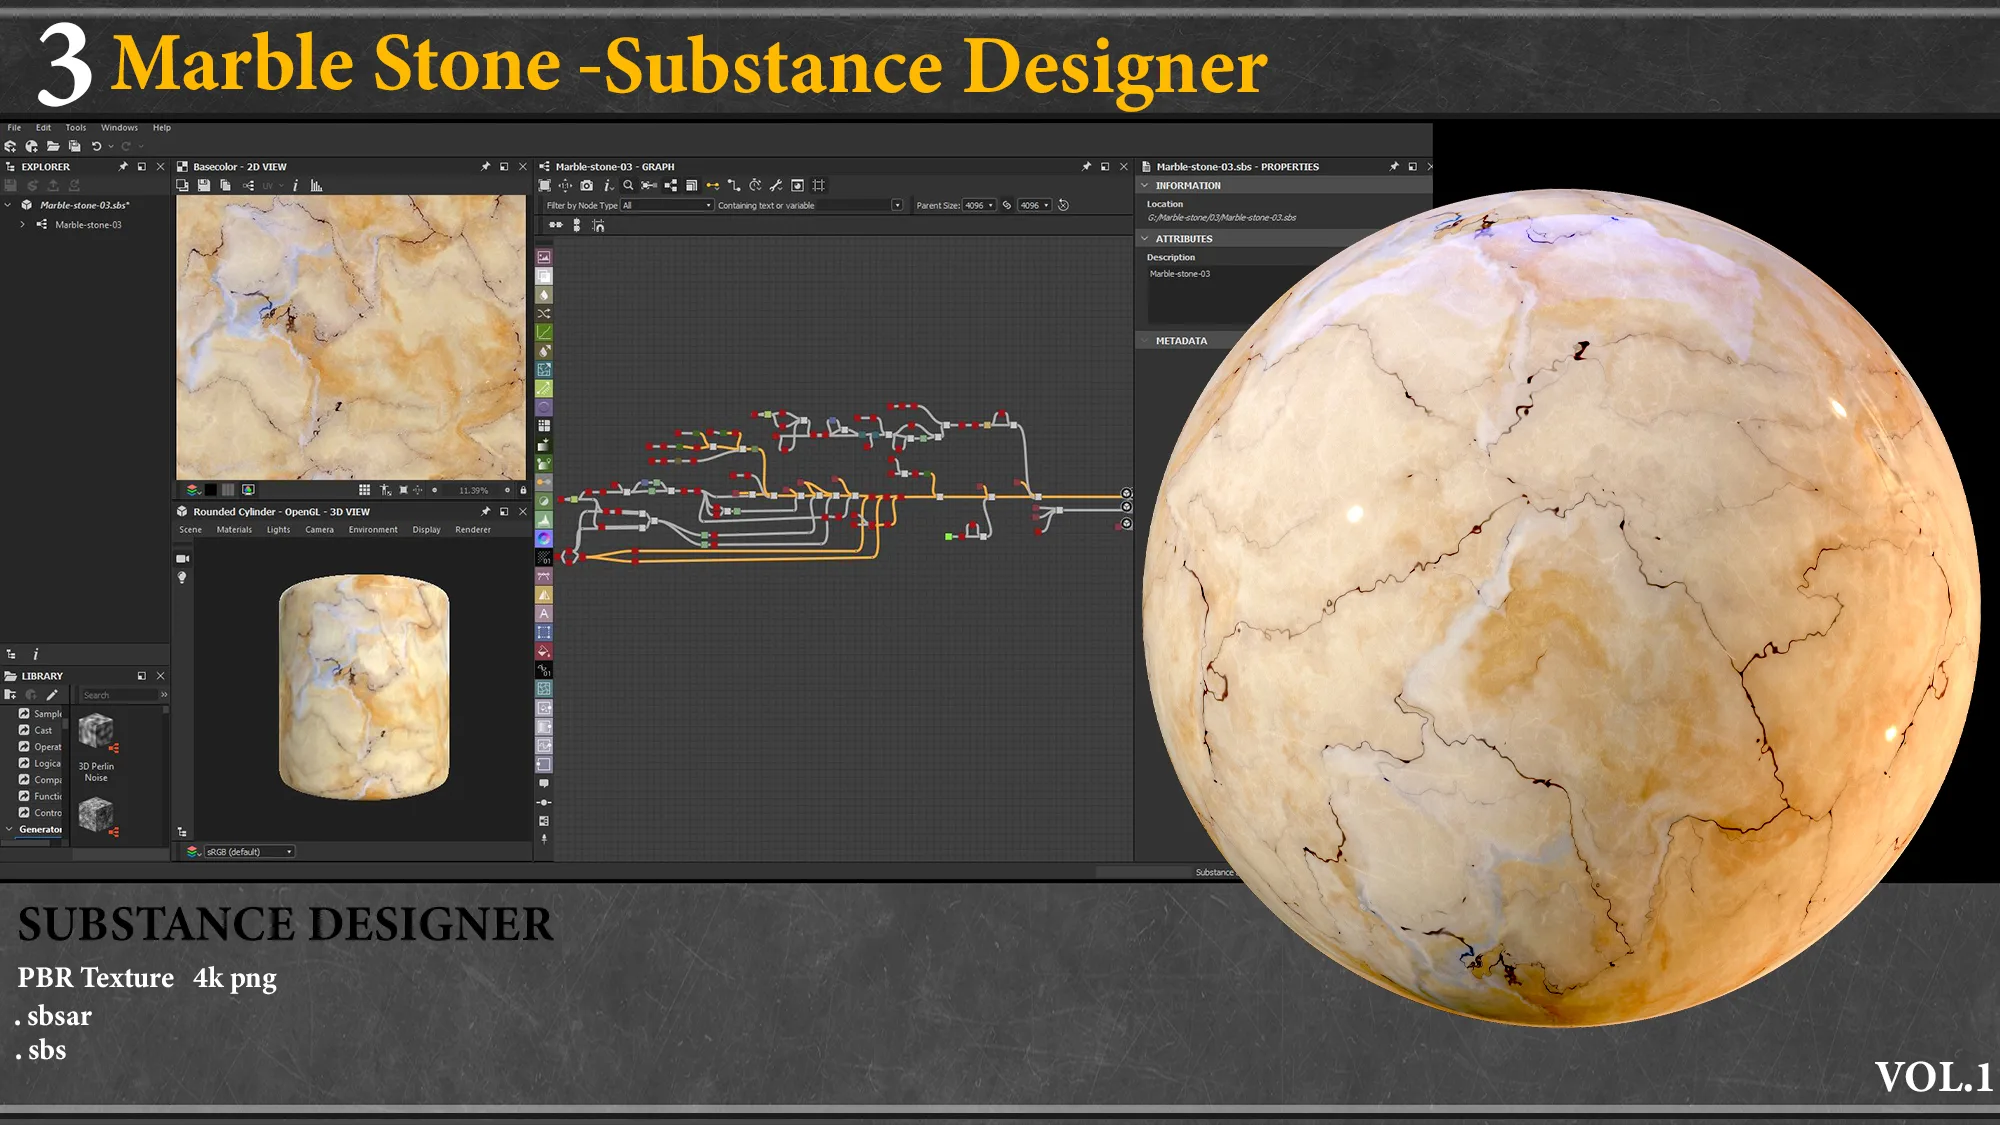Pin the GRAPH panel using its pin icon

[x=1084, y=167]
